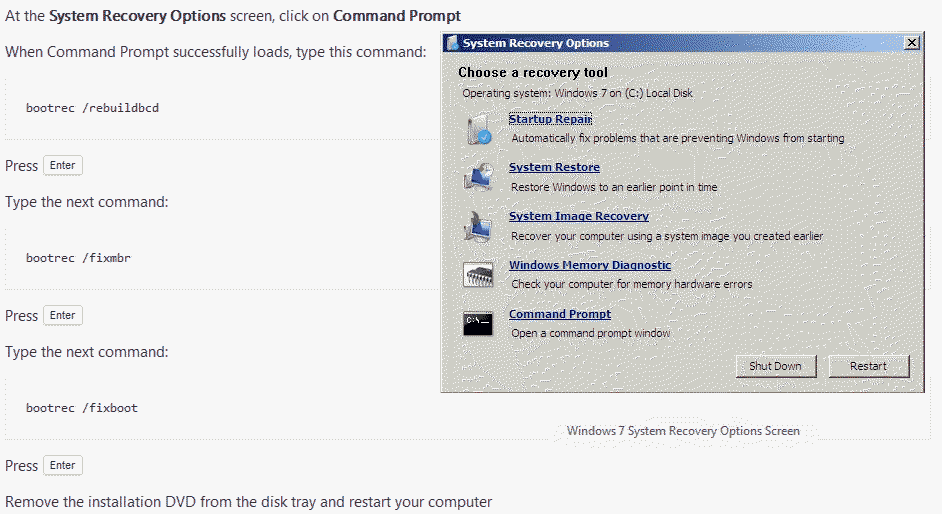Screen dimensions: 942x514
Task: Open the Command Prompt link
Action: pos(560,314)
